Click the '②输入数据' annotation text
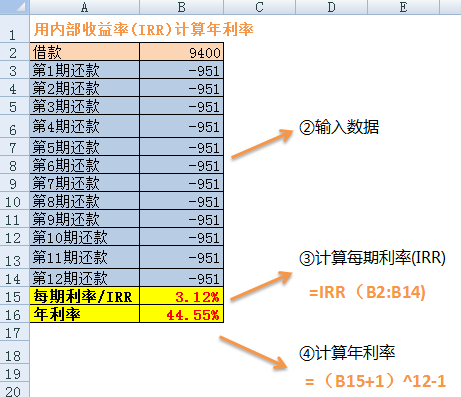Screen dimensions: 461x397 click(339, 127)
